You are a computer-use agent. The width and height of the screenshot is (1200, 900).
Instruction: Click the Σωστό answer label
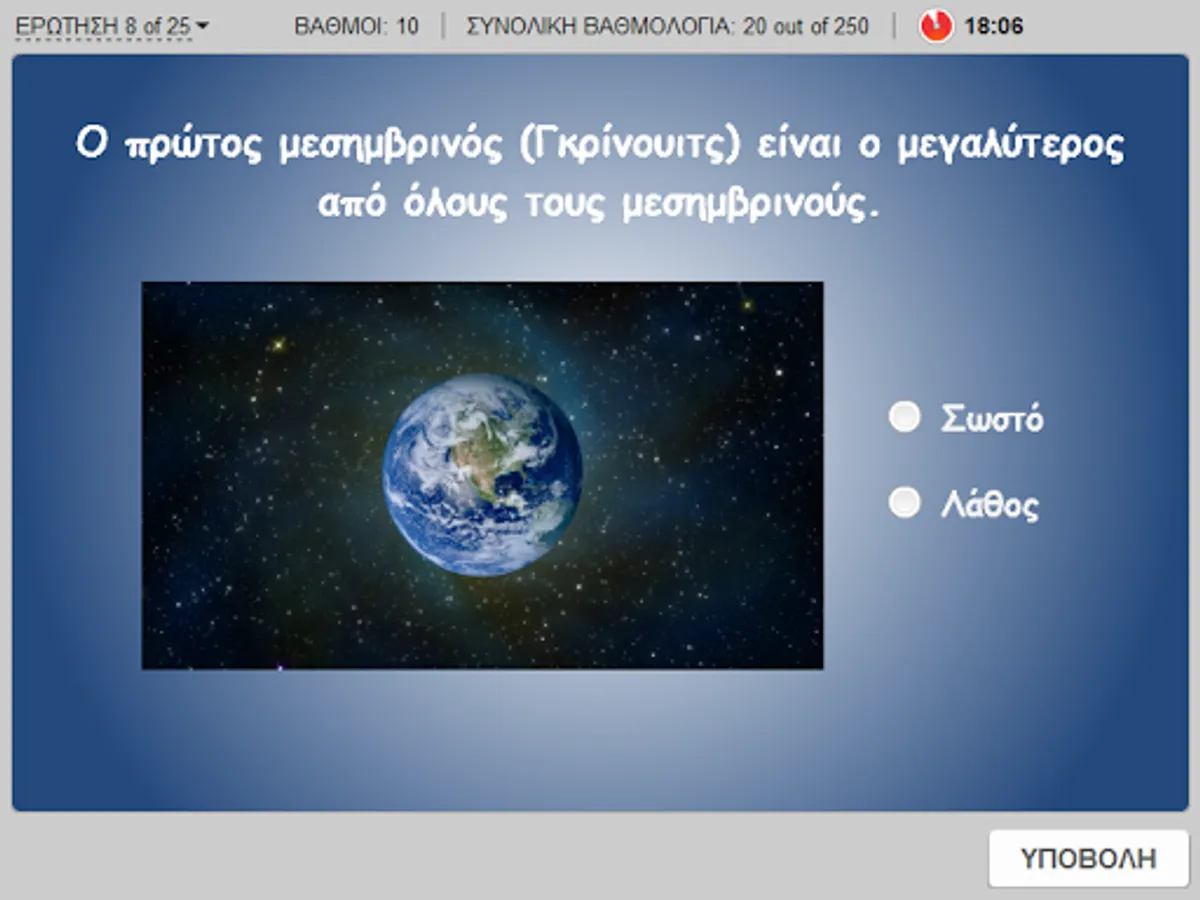coord(992,418)
